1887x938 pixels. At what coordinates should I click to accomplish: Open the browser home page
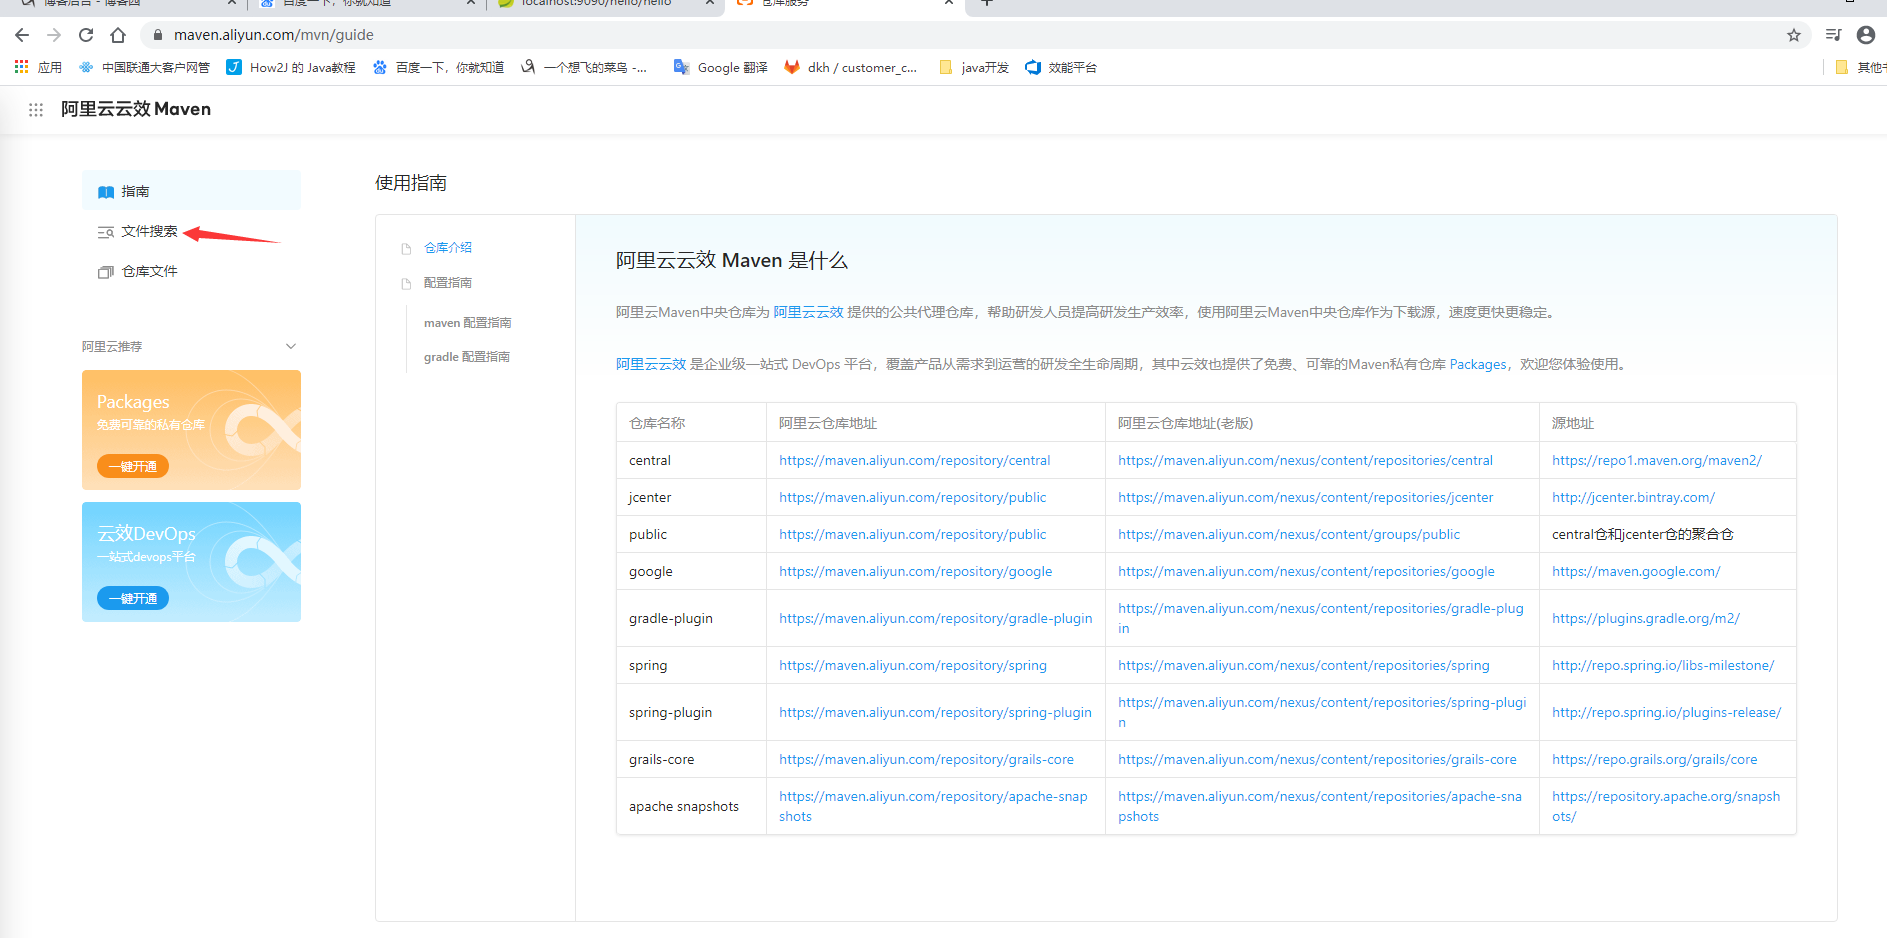(x=118, y=35)
